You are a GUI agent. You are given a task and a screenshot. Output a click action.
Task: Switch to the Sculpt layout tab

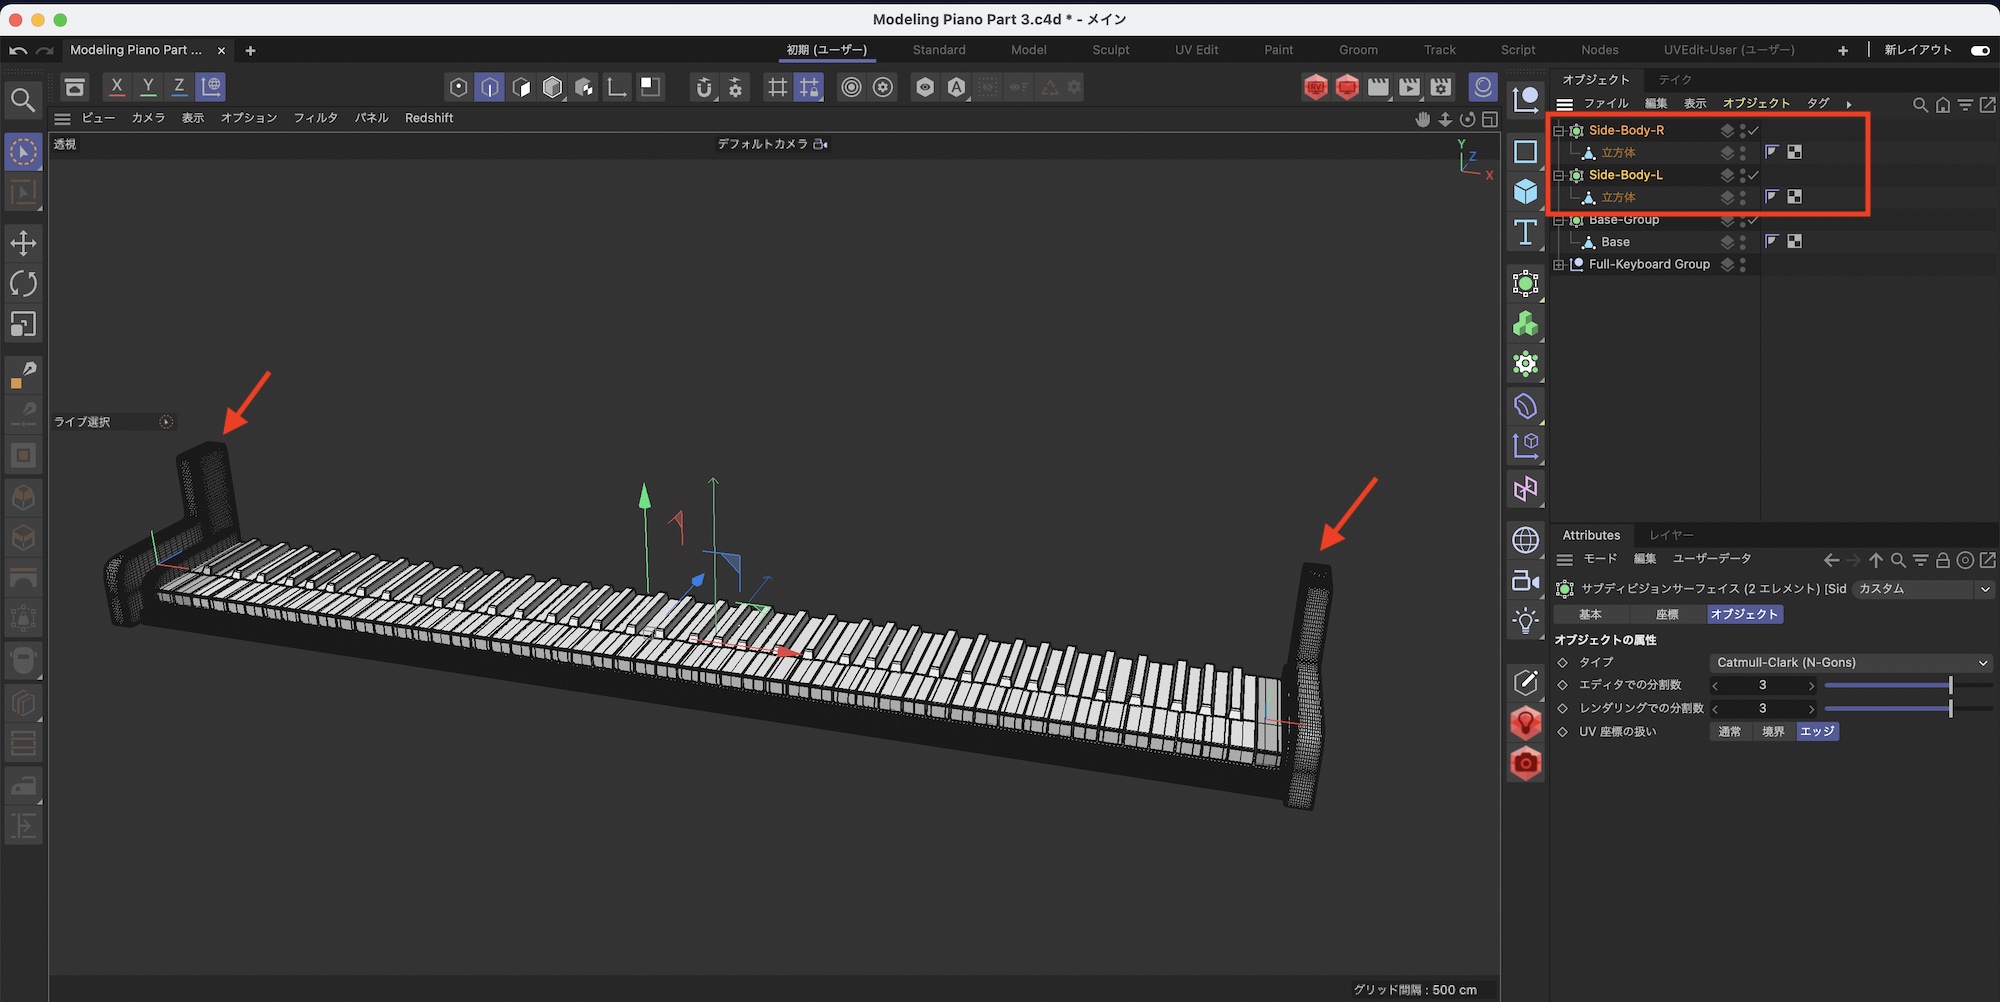1110,50
